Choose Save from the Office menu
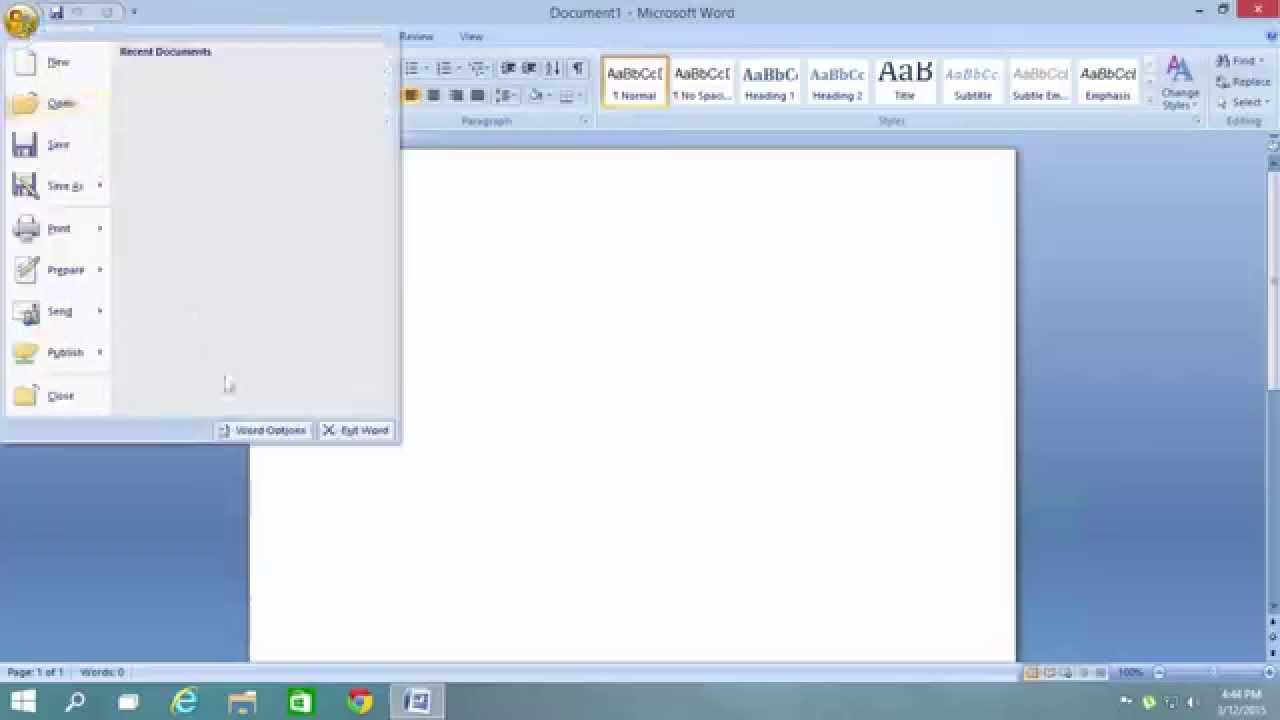Viewport: 1280px width, 720px height. pyautogui.click(x=58, y=145)
